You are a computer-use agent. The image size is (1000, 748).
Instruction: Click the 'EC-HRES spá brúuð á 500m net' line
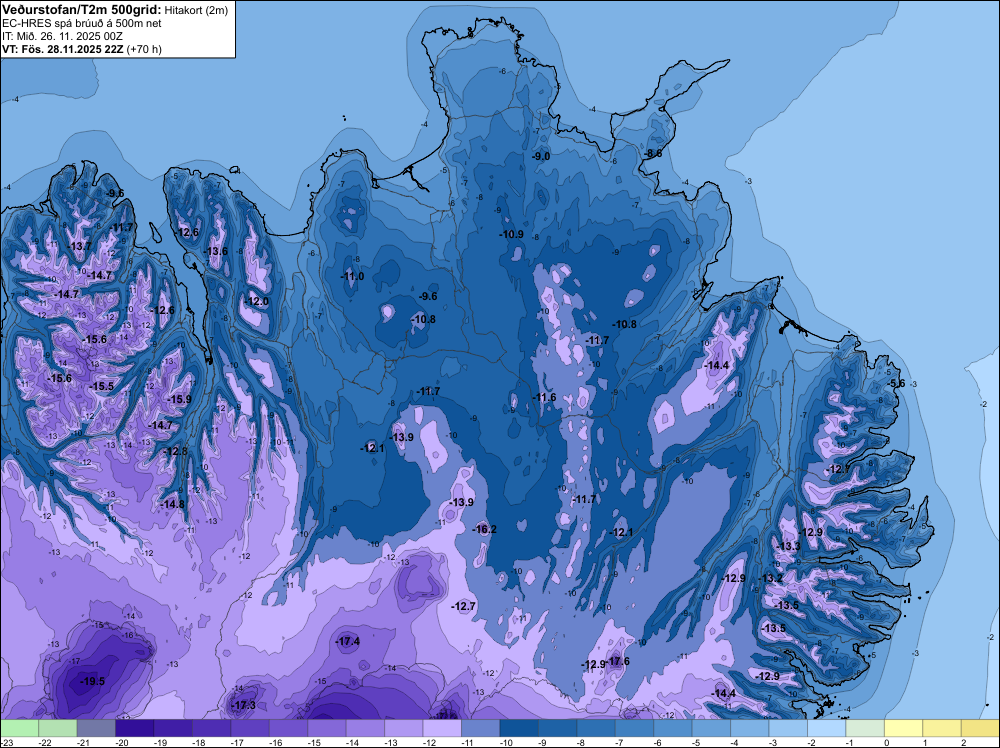[82, 23]
